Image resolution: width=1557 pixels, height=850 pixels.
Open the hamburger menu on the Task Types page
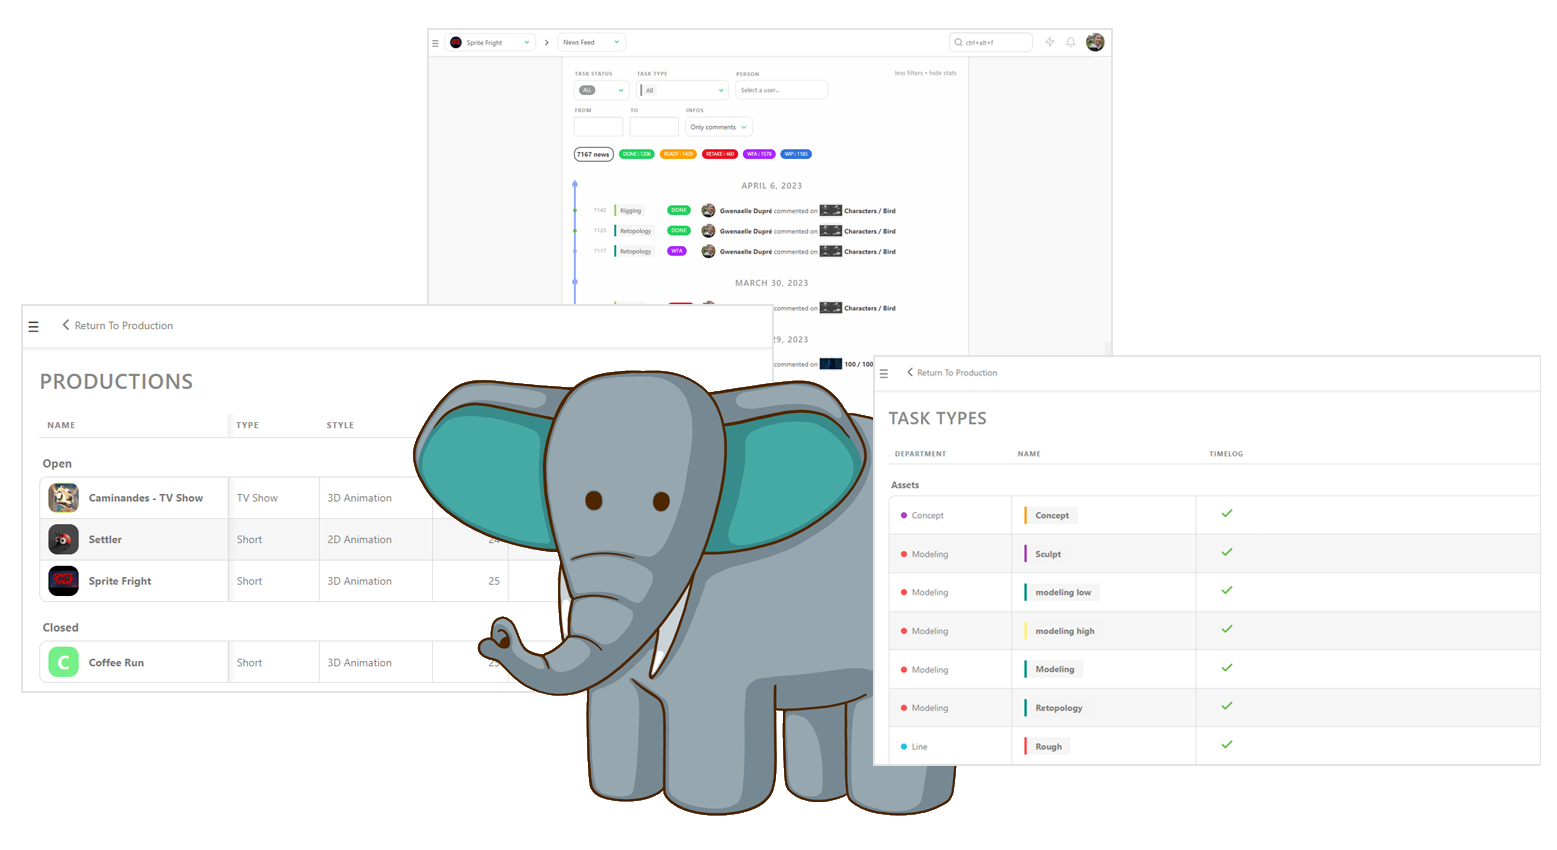tap(883, 374)
